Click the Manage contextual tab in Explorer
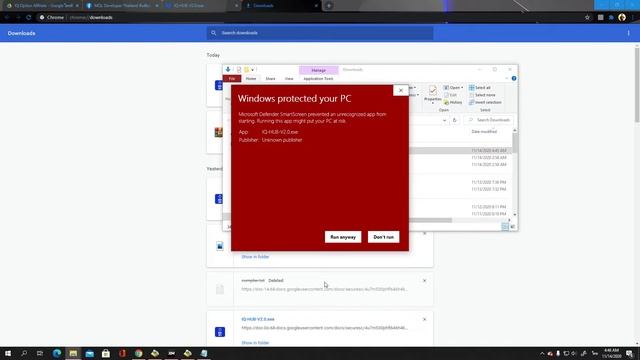The height and width of the screenshot is (360, 640). (x=318, y=70)
